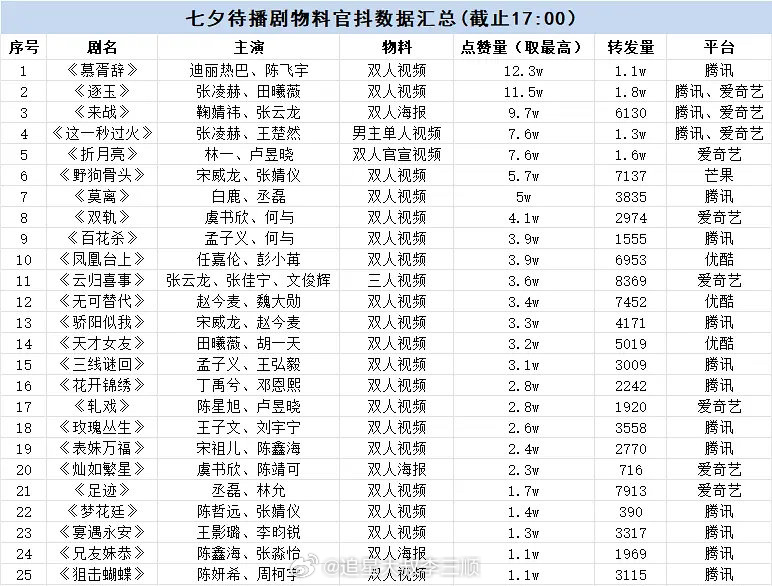The image size is (772, 586).
Task: Click the drama name 《这一秒过火》
Action: (x=102, y=133)
